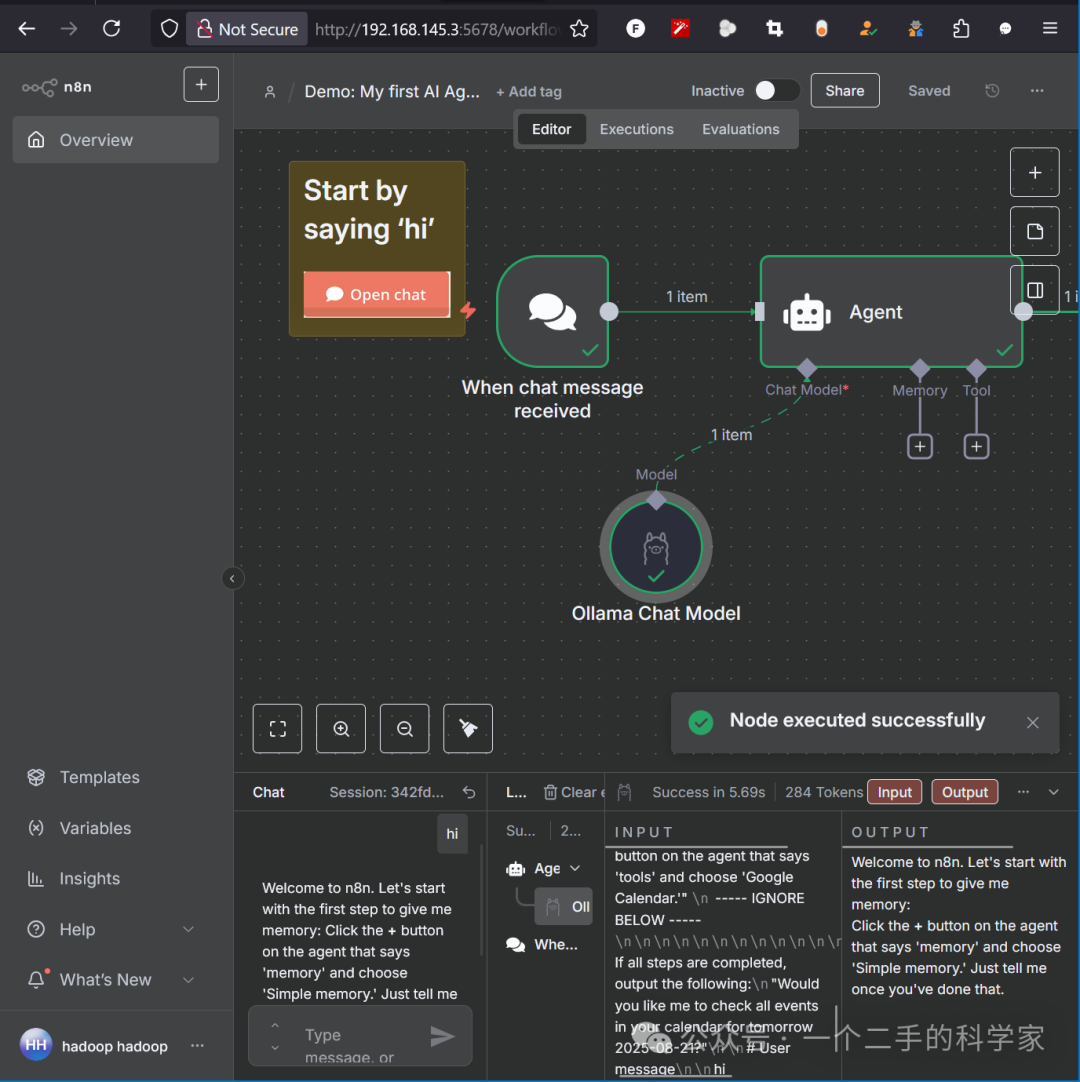1080x1082 pixels.
Task: Toggle the Input pane button
Action: tap(894, 792)
